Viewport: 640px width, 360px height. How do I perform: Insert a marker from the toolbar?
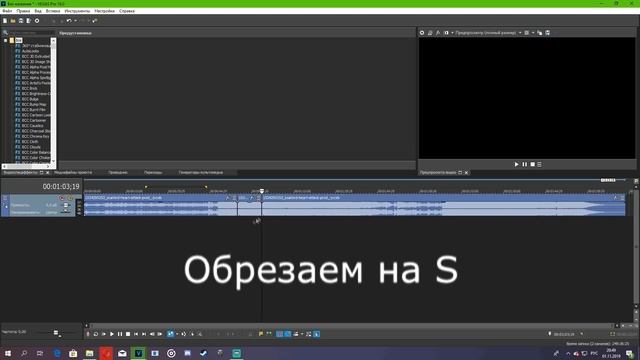tap(261, 334)
